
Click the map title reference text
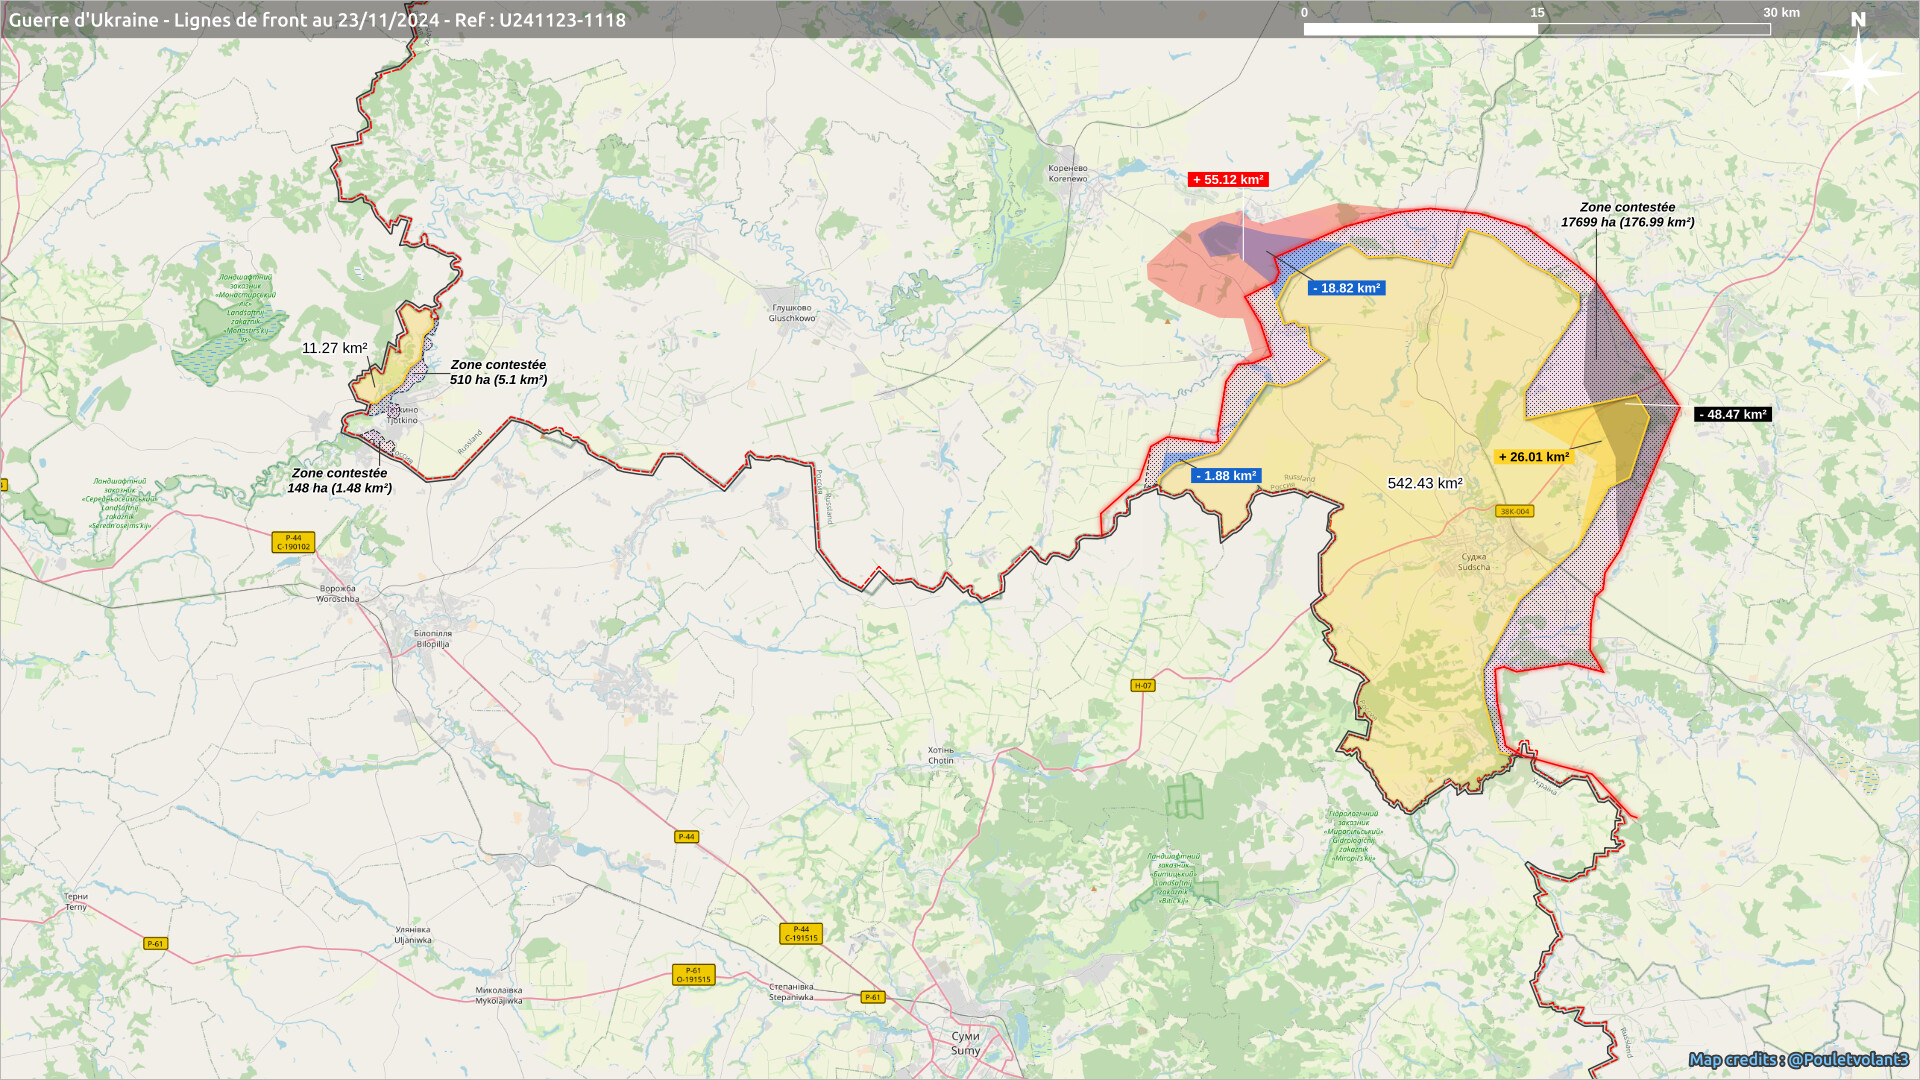click(x=317, y=20)
